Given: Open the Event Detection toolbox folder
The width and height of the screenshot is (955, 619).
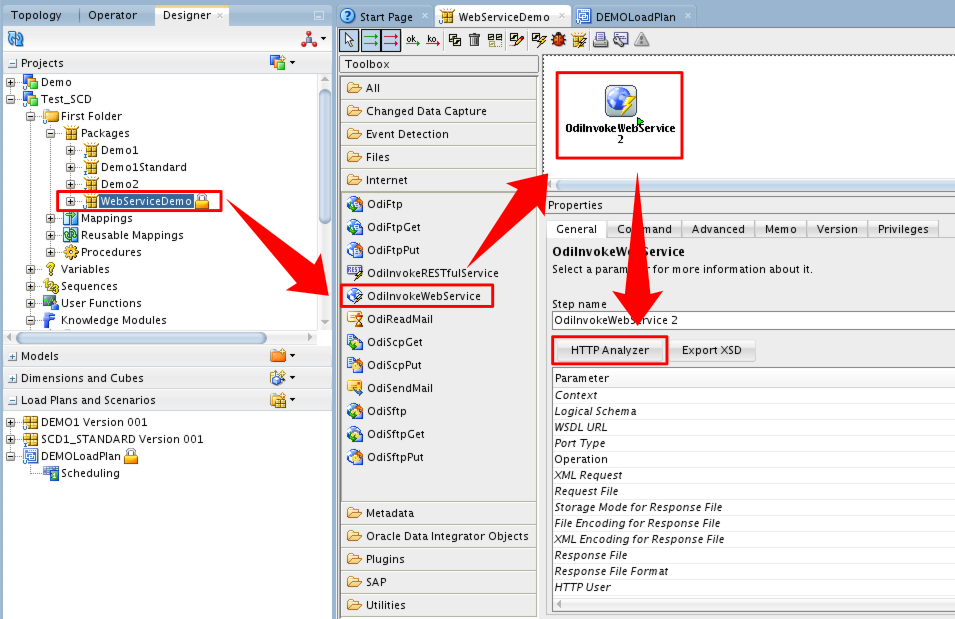Looking at the screenshot, I should [439, 134].
